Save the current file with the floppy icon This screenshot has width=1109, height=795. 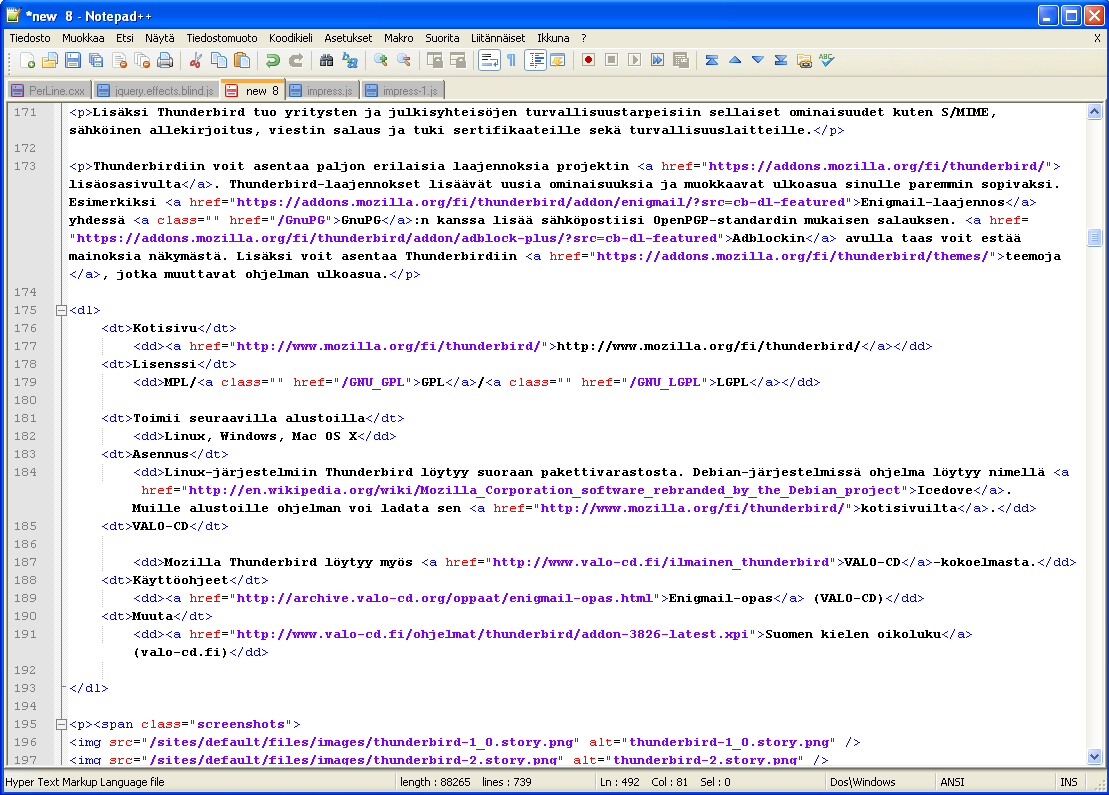72,61
